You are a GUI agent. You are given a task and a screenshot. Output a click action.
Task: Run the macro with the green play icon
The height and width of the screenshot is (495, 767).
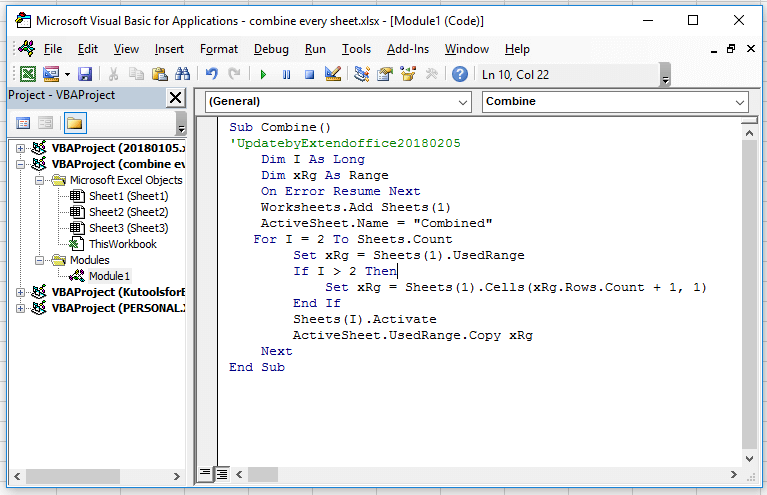pos(263,74)
